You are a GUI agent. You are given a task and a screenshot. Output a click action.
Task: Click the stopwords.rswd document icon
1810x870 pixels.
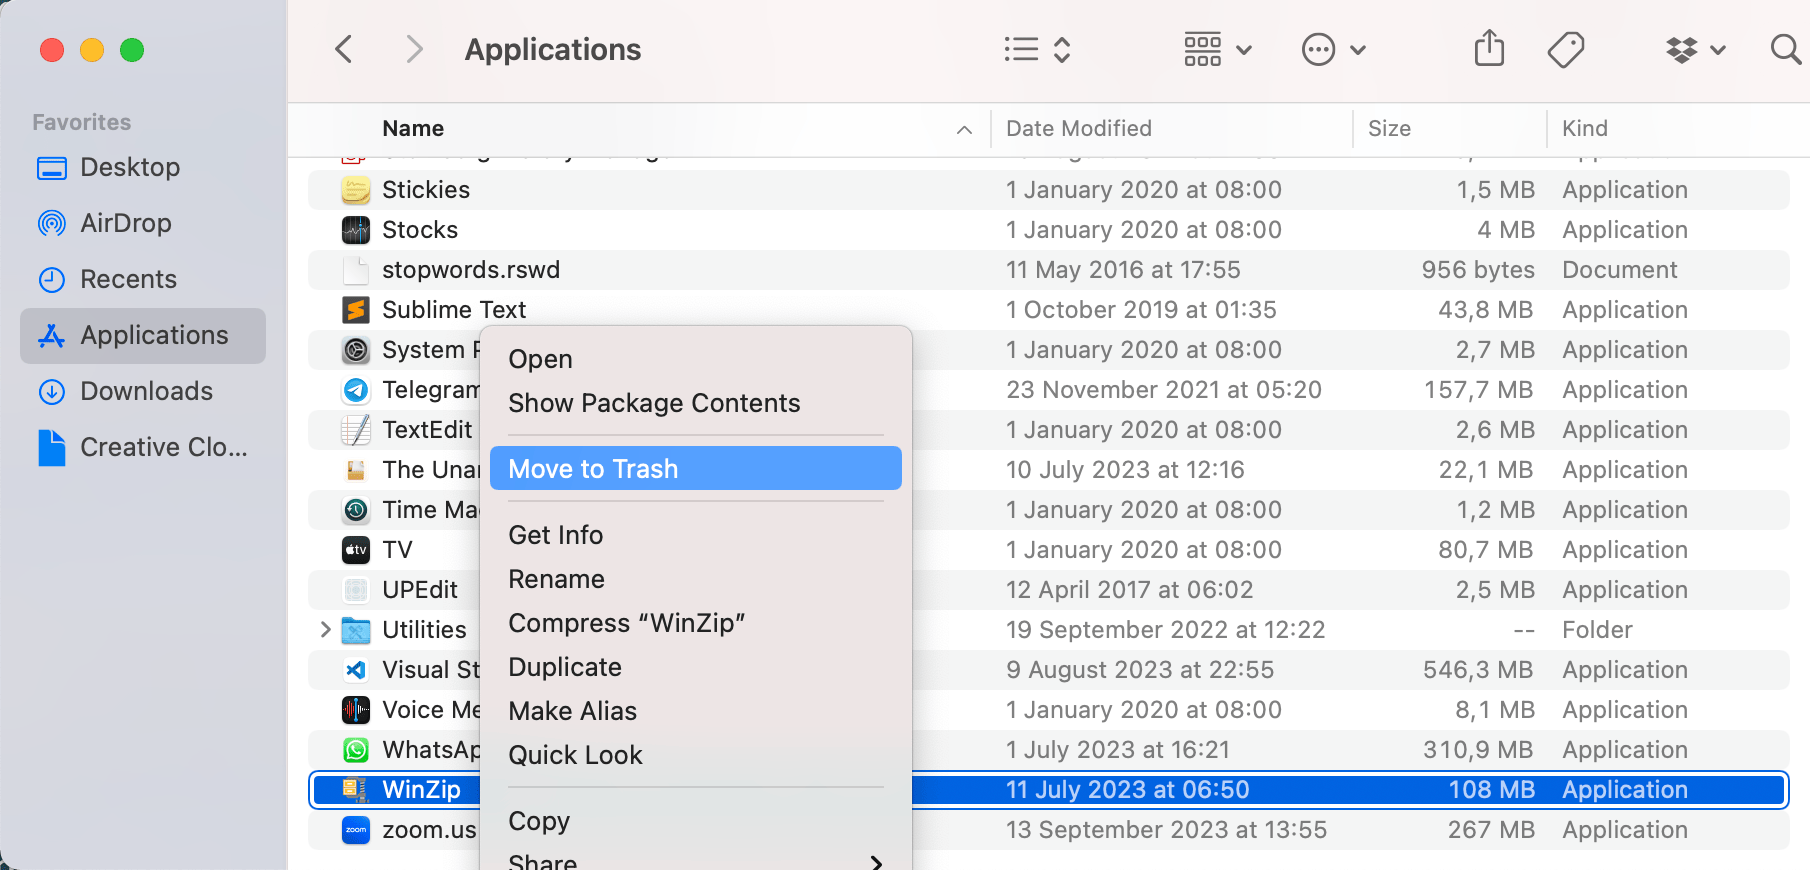pyautogui.click(x=356, y=270)
